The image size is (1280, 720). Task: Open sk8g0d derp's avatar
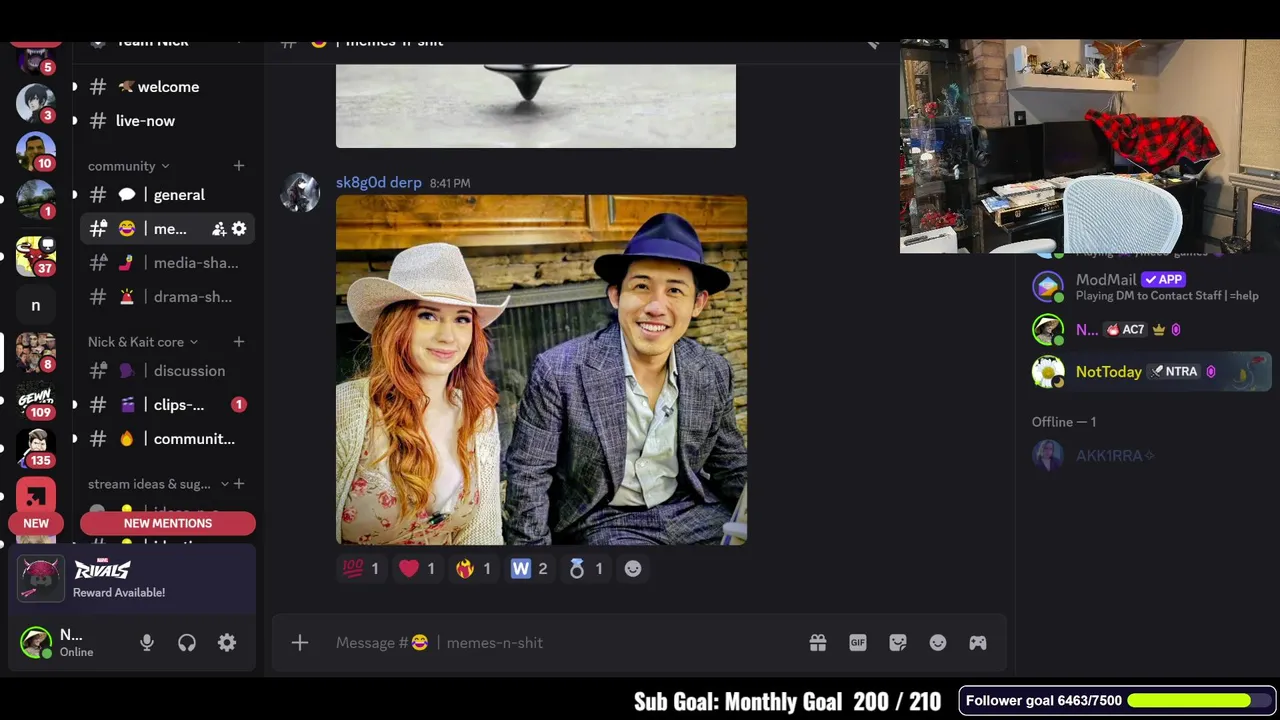(x=300, y=193)
